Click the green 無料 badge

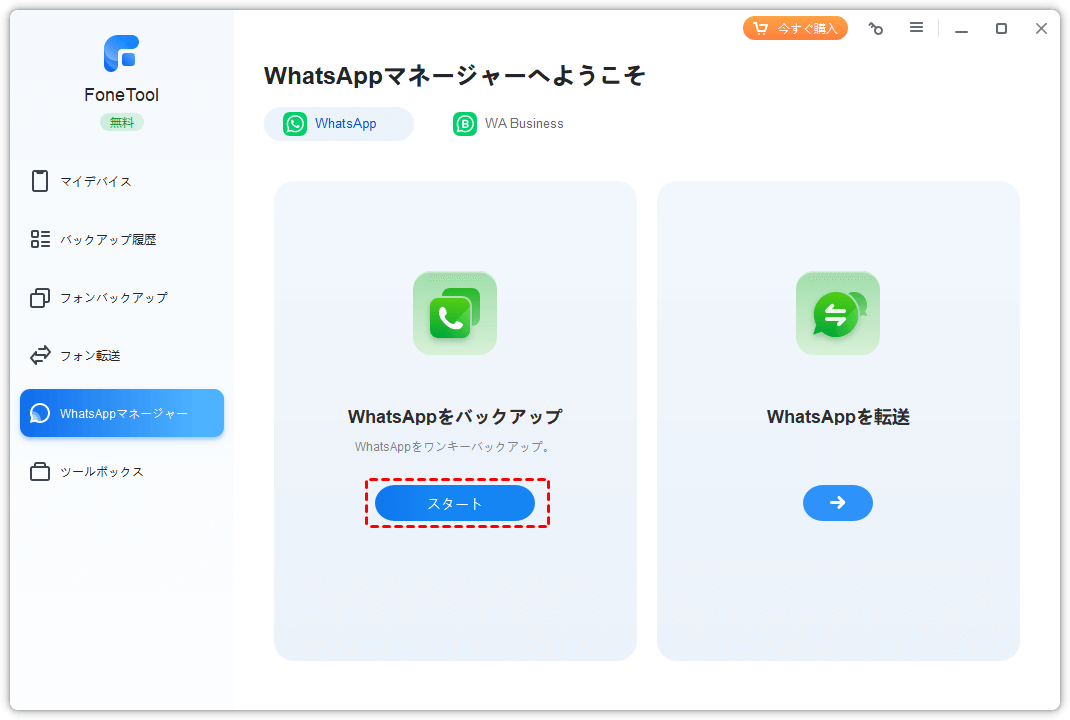(x=121, y=122)
